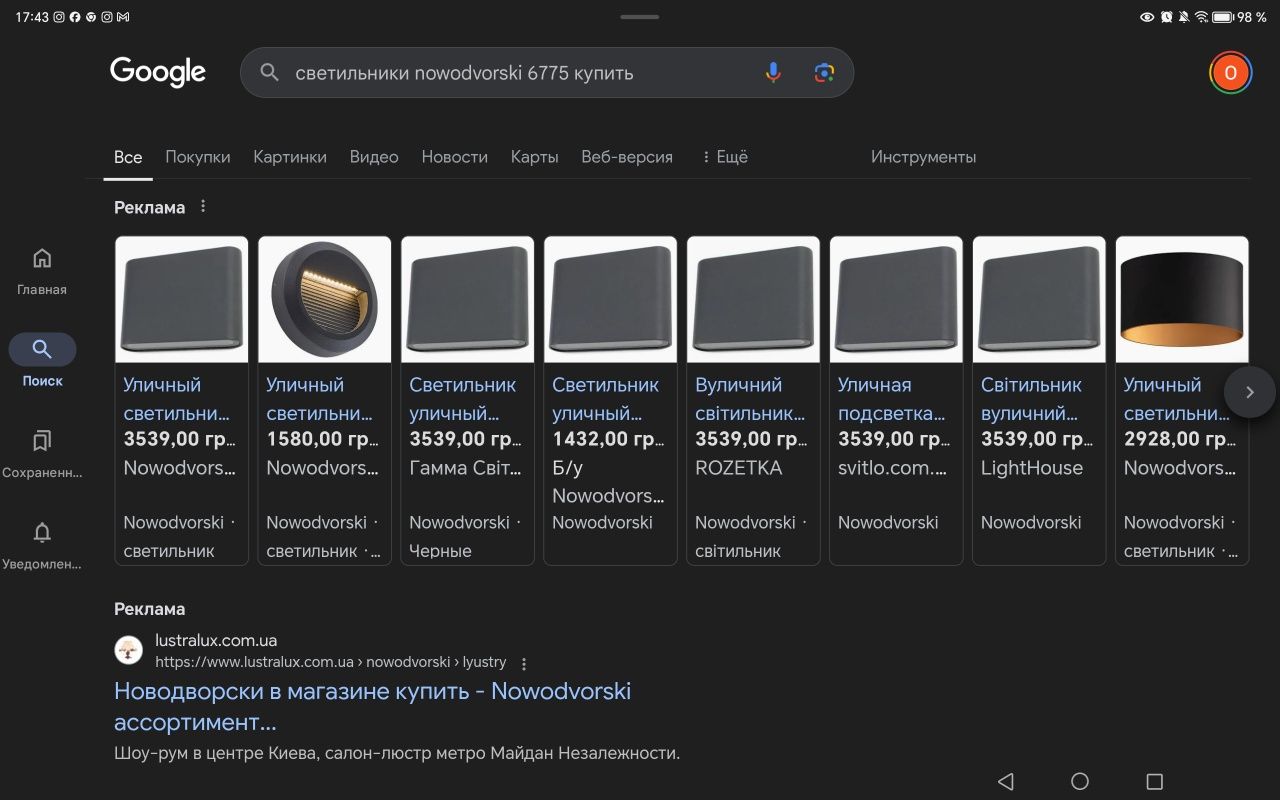Open the Инструменты search tools
This screenshot has height=800, width=1280.
[x=923, y=157]
